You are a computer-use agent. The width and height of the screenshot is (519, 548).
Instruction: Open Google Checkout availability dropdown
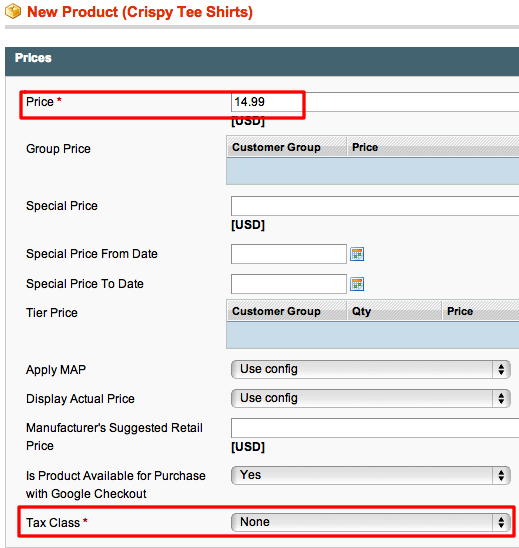click(x=371, y=475)
